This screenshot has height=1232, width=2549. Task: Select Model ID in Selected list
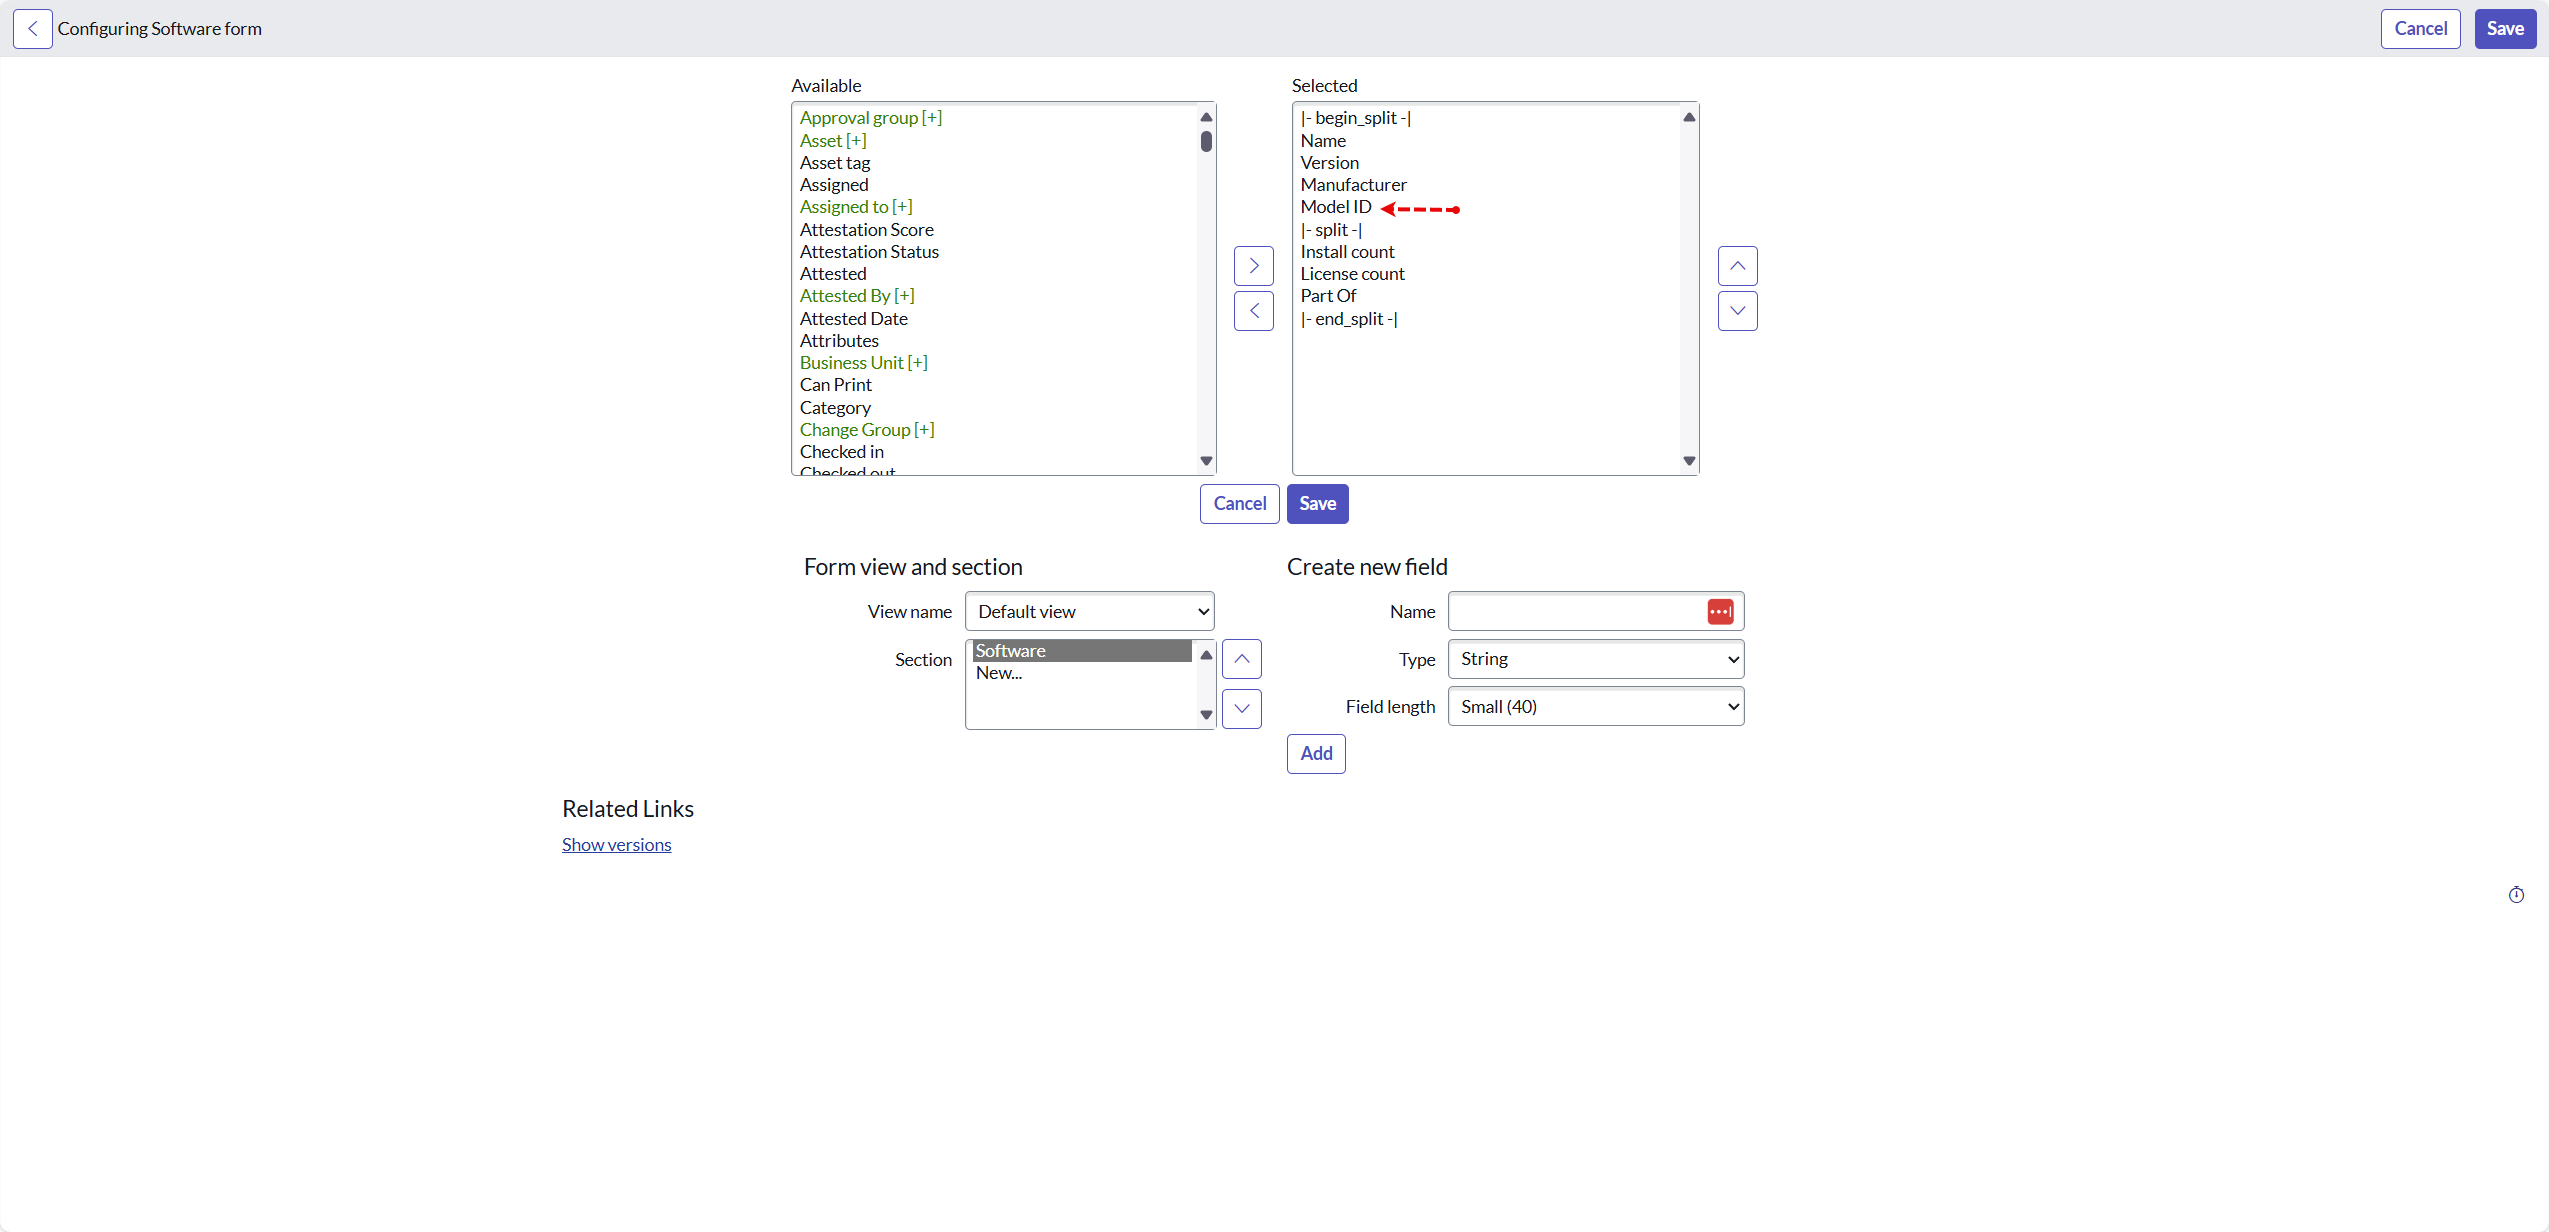click(1335, 207)
